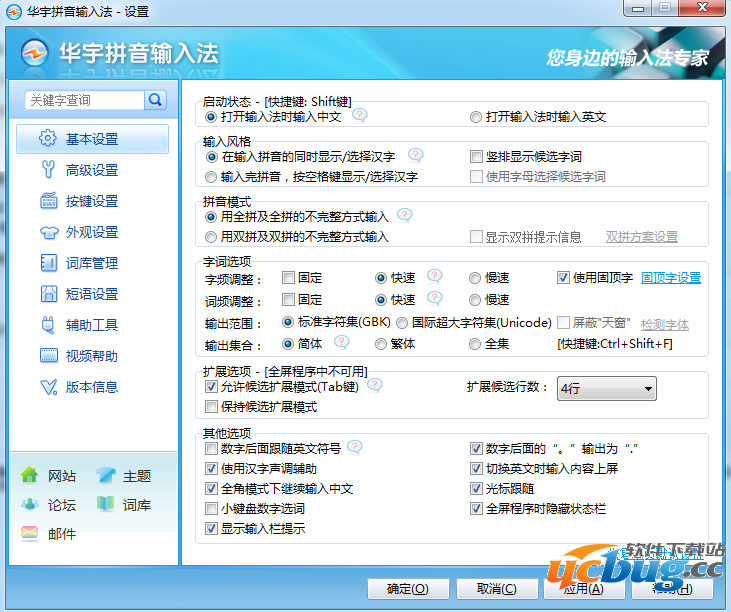731x612 pixels.
Task: Switch to 版本信息 menu label
Action: pyautogui.click(x=92, y=387)
